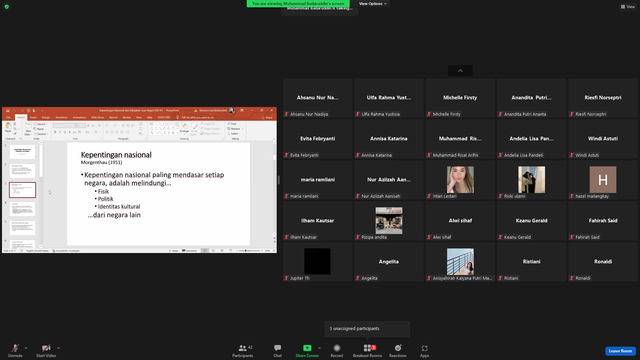The width and height of the screenshot is (640, 360).
Task: Open the Select dropdown in Editing group
Action: click(x=233, y=133)
